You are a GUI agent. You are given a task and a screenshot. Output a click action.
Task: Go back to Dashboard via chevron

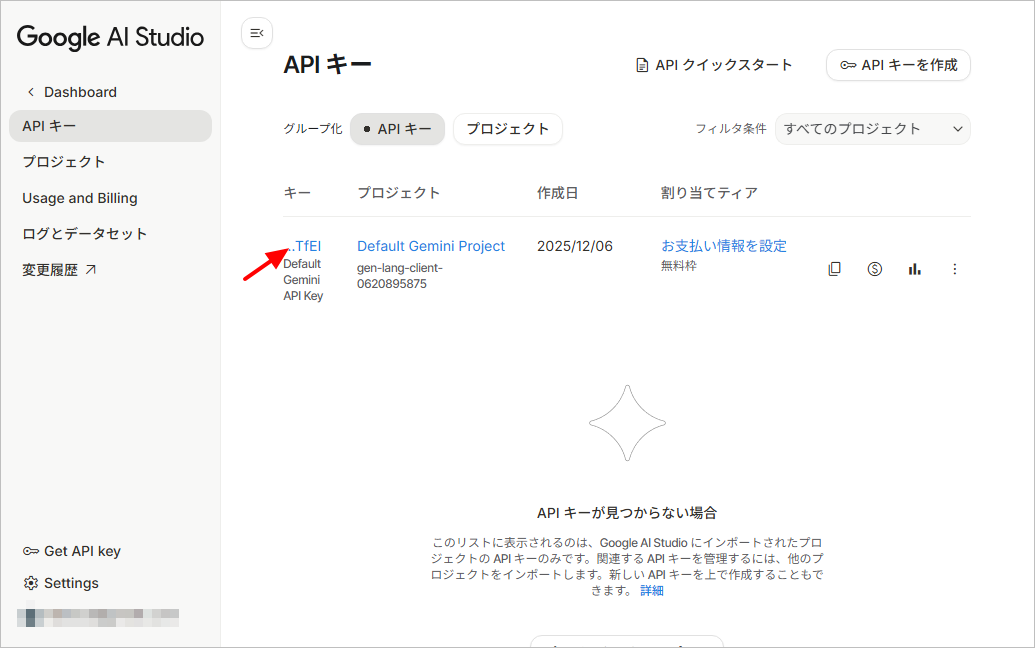[30, 92]
